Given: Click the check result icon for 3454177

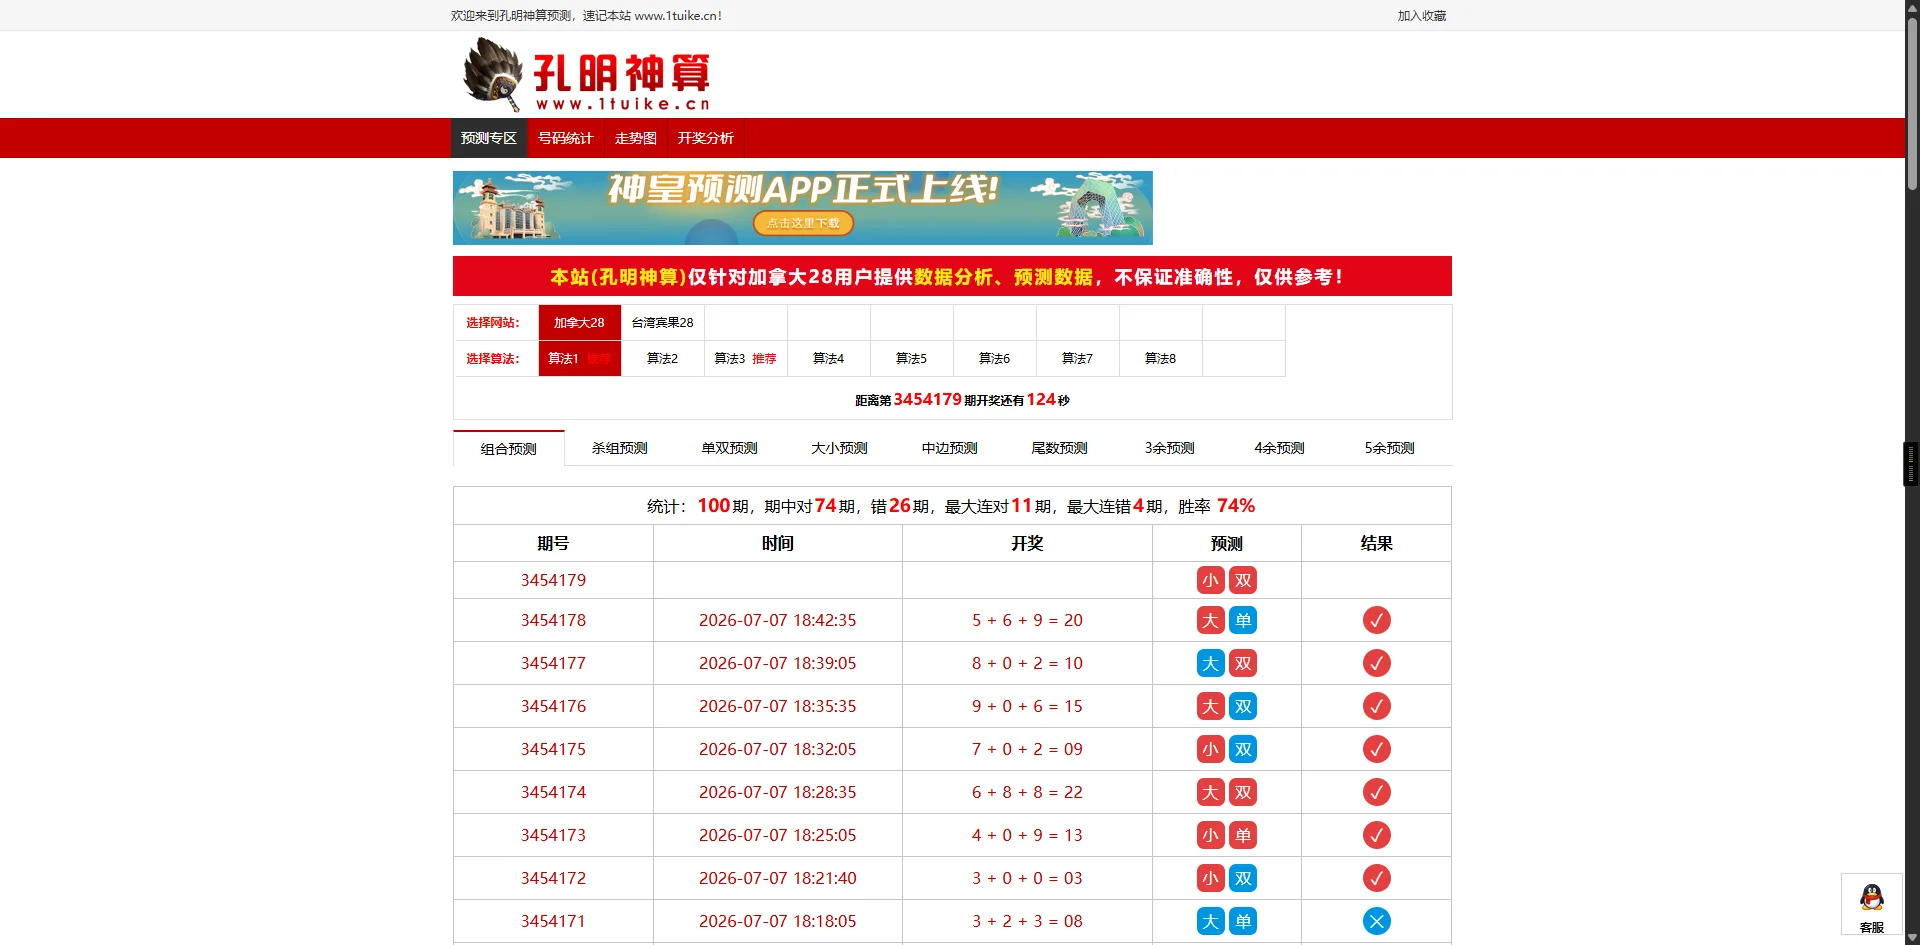Looking at the screenshot, I should point(1376,663).
